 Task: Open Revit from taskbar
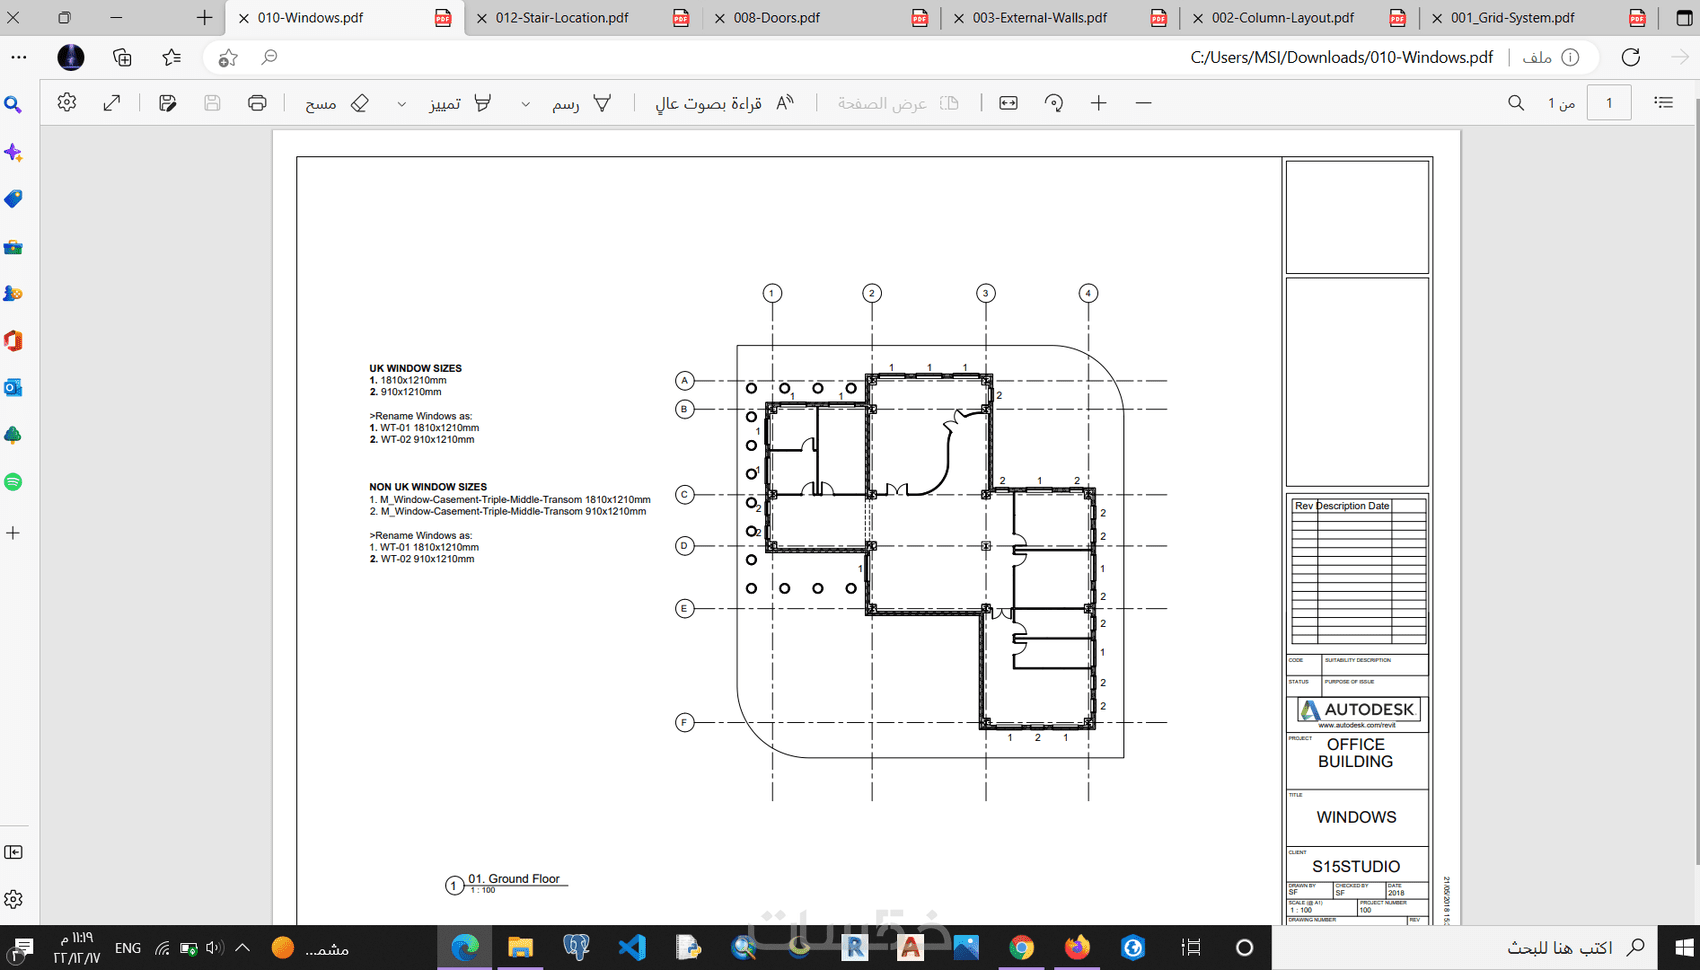(855, 947)
